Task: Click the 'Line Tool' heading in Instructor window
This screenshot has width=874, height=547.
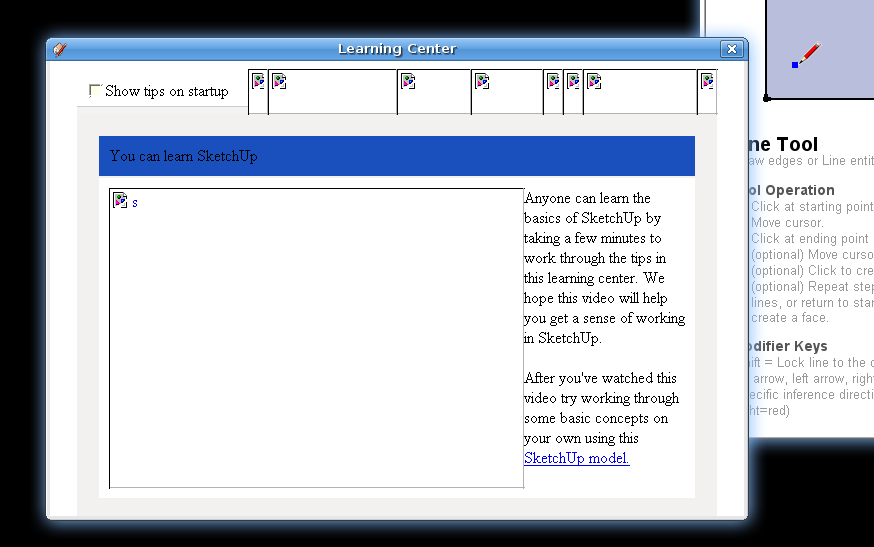Action: (783, 144)
